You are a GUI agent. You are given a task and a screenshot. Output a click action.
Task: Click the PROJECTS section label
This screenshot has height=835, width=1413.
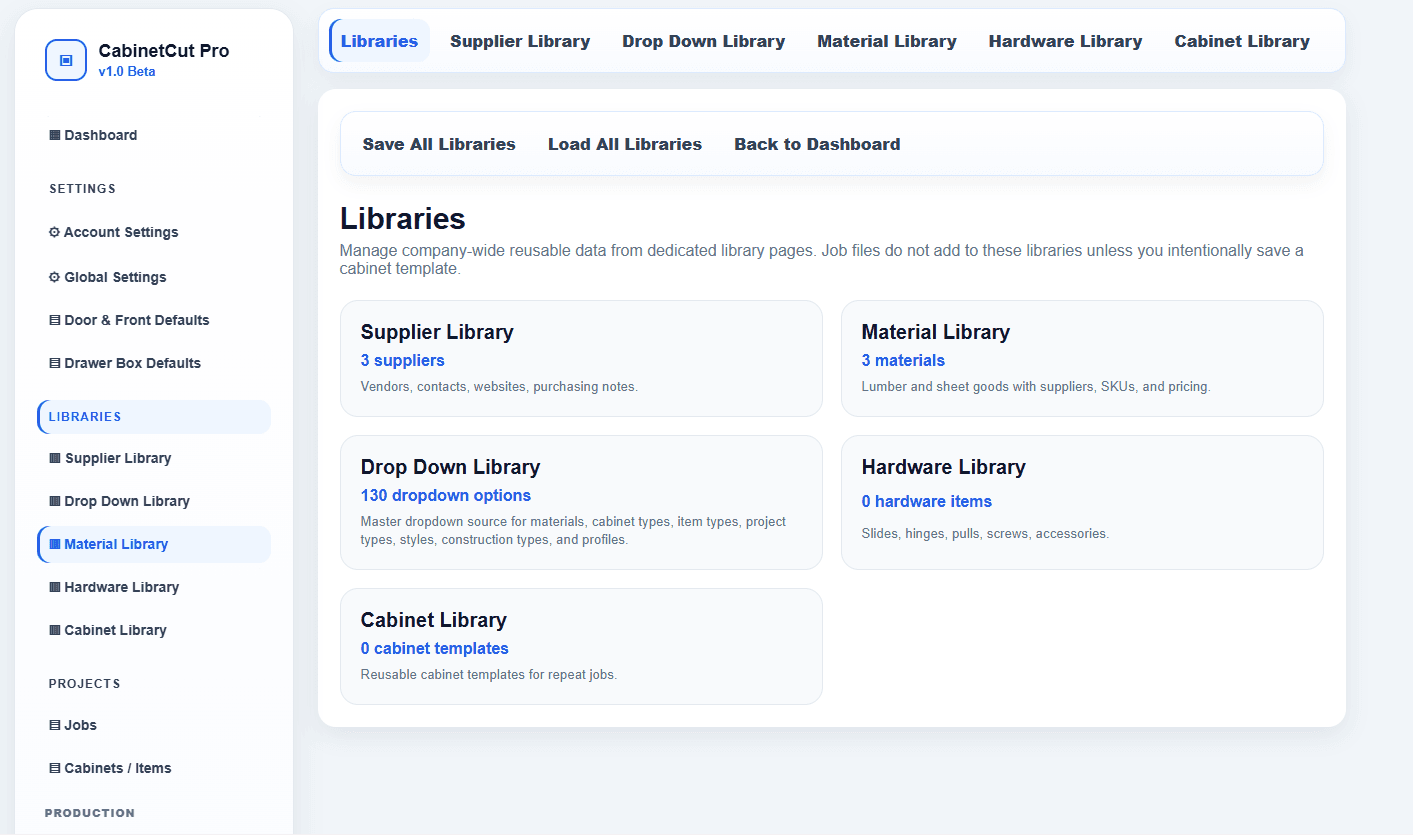pyautogui.click(x=85, y=684)
